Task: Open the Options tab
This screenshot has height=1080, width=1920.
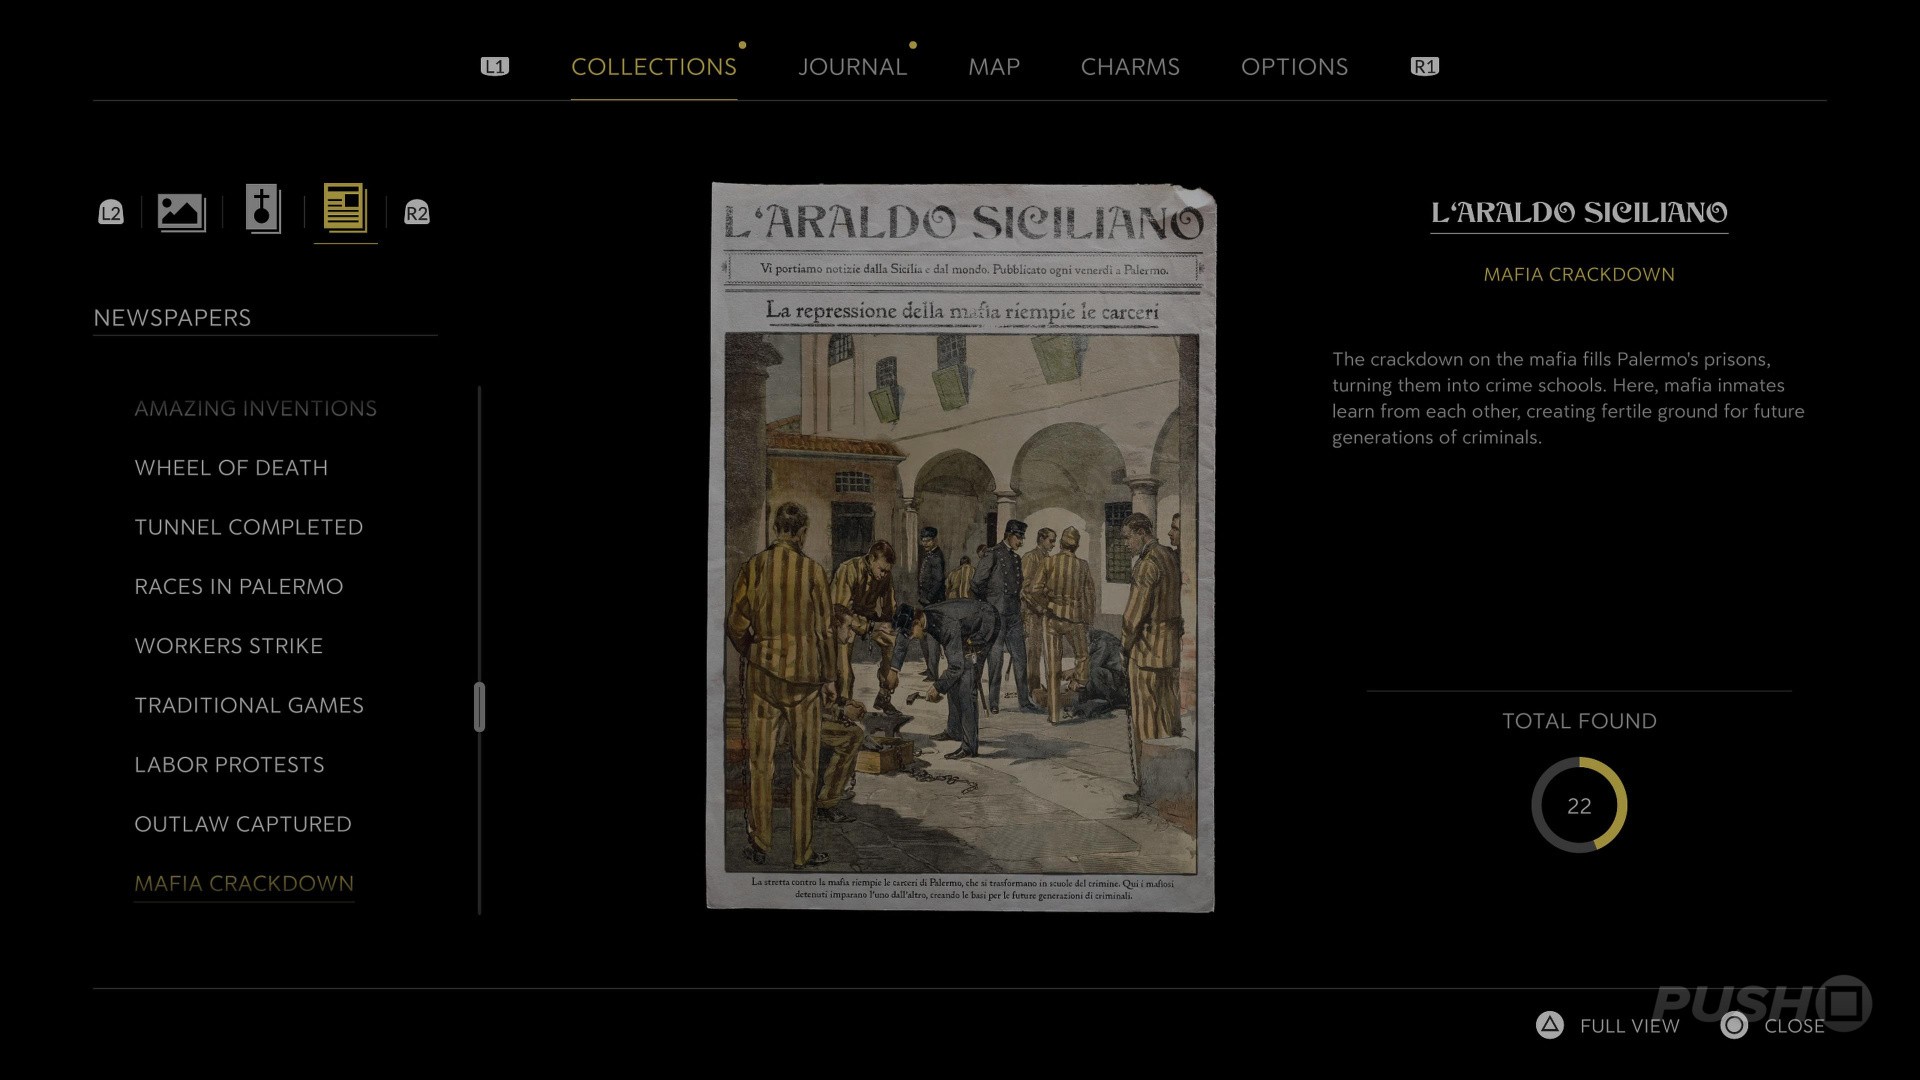Action: pyautogui.click(x=1294, y=67)
